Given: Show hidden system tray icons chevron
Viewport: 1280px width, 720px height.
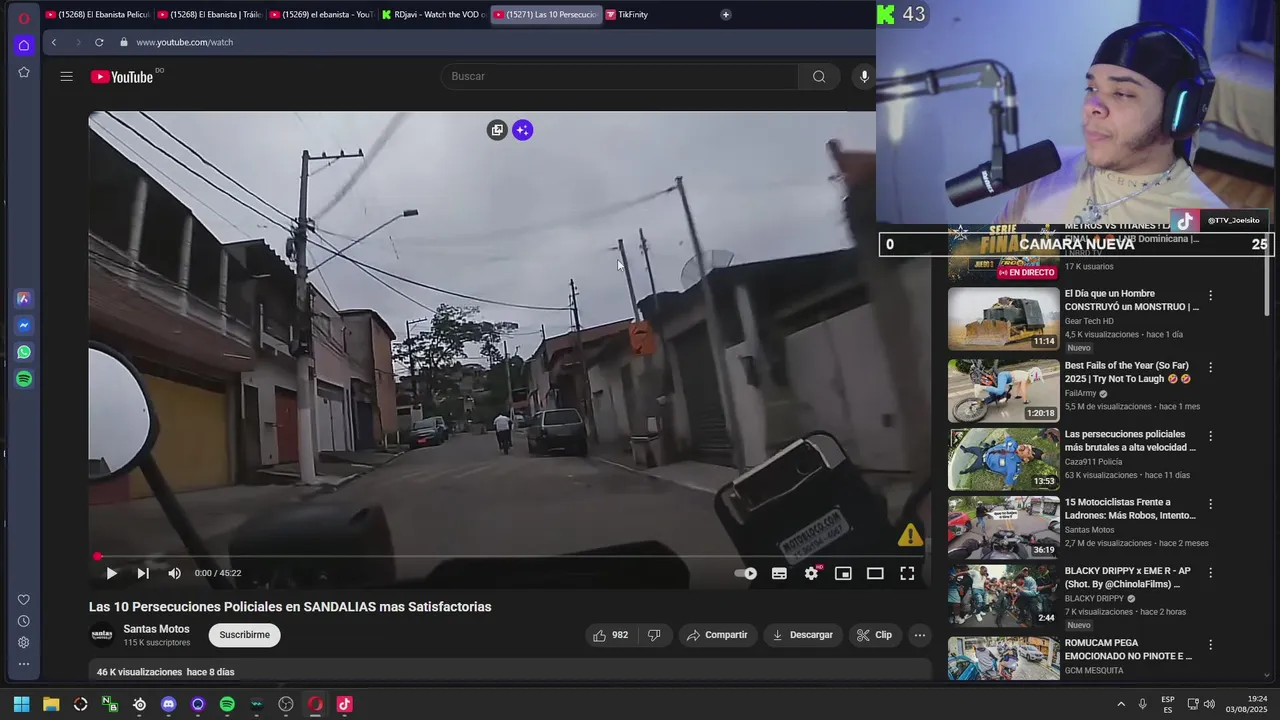Looking at the screenshot, I should (x=1121, y=704).
